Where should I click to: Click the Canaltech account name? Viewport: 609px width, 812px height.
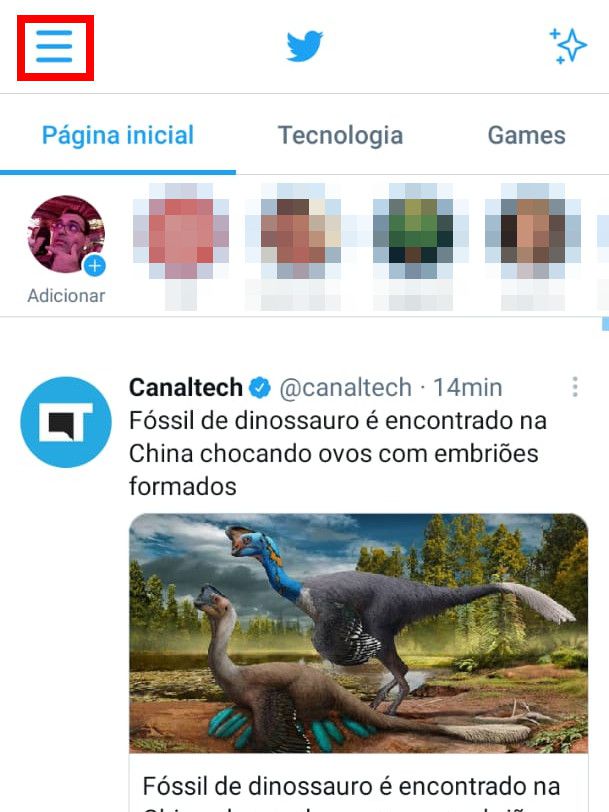click(x=186, y=387)
